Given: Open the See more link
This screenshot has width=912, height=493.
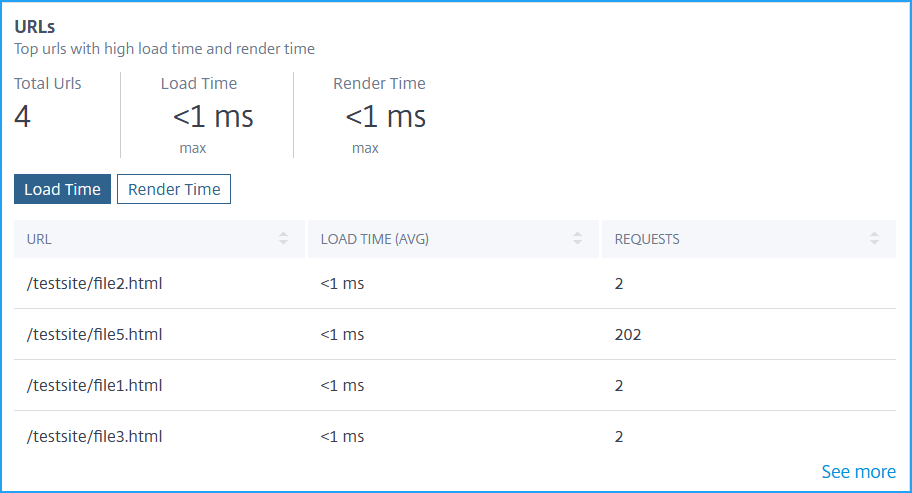Looking at the screenshot, I should [858, 471].
